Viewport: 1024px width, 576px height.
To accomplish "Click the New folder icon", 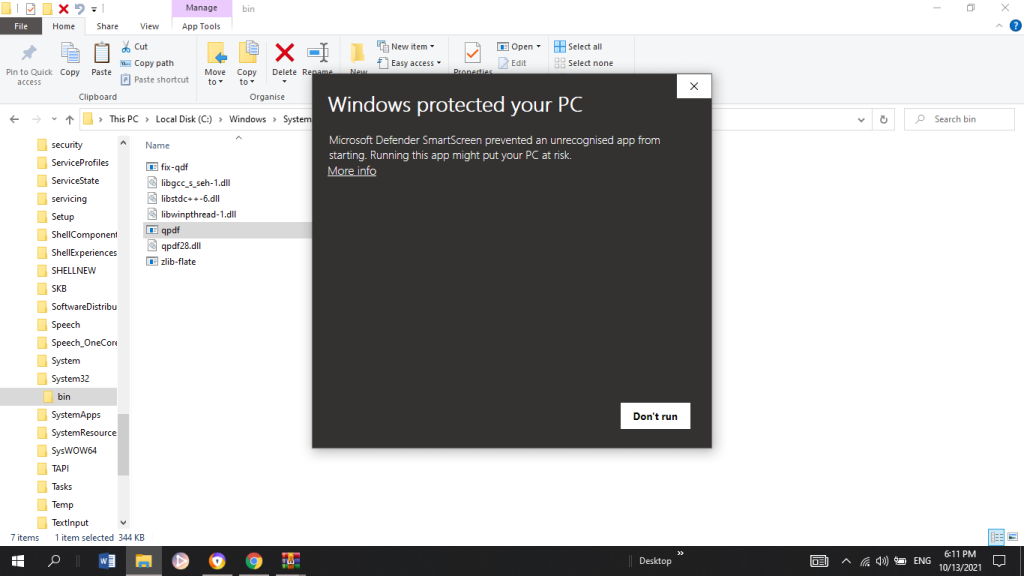I will [x=357, y=54].
